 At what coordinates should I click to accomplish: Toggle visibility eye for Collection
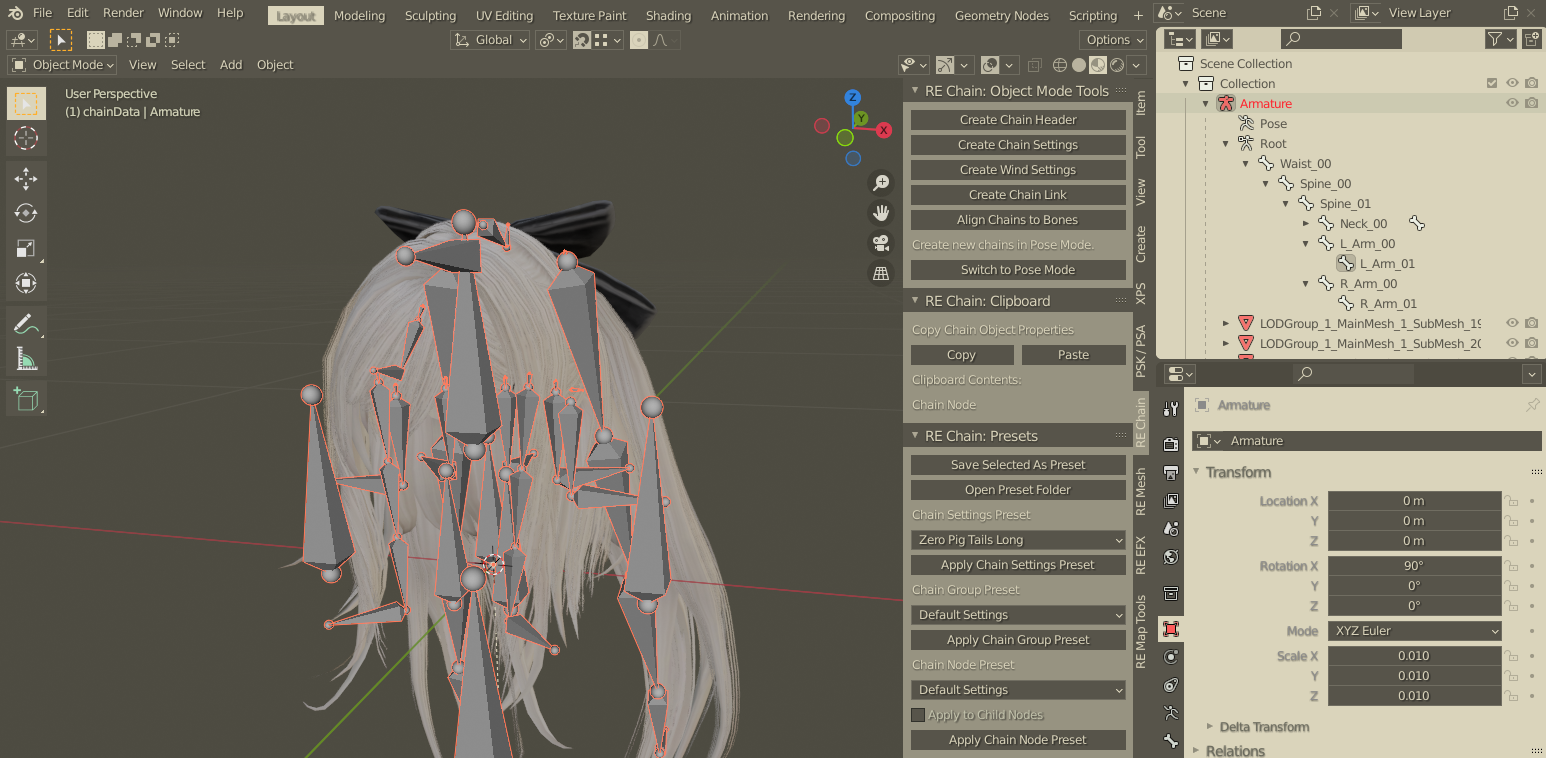coord(1512,83)
